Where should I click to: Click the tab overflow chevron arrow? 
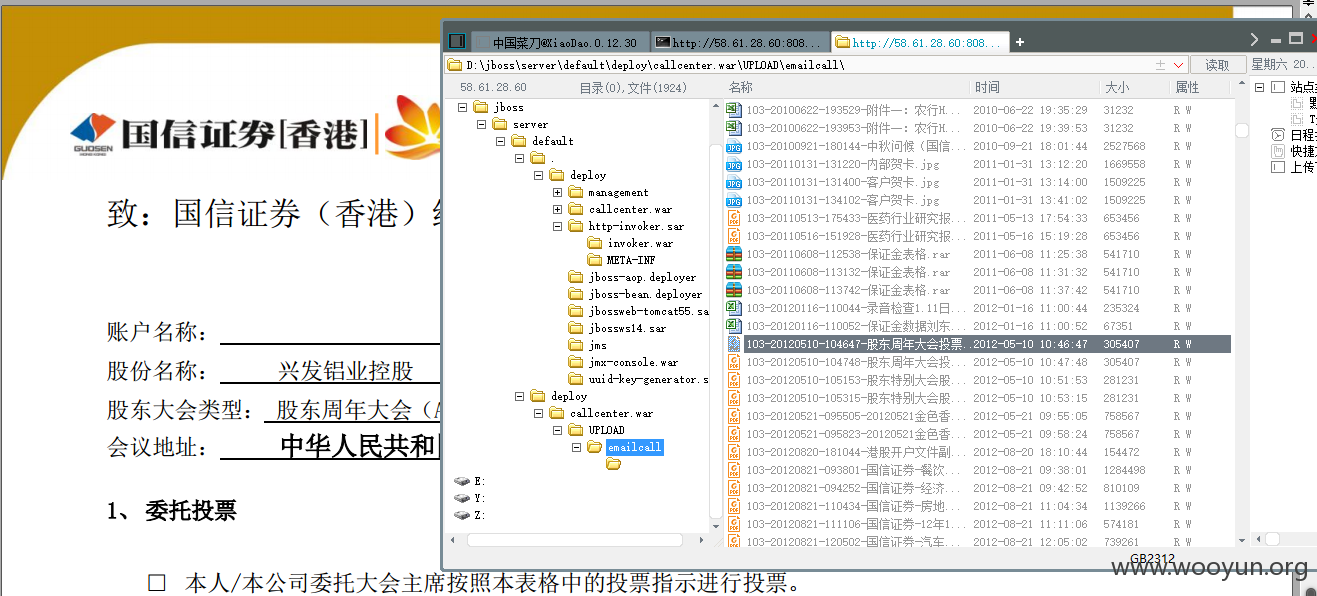point(1254,40)
